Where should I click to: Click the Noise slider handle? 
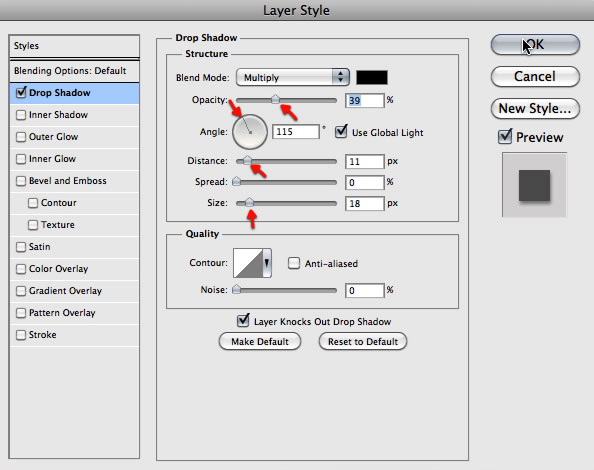(236, 290)
